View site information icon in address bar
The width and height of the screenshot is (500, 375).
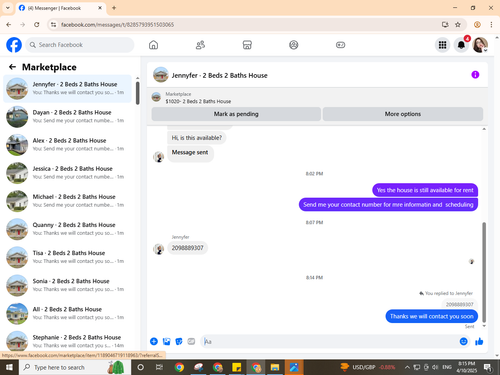pos(53,24)
